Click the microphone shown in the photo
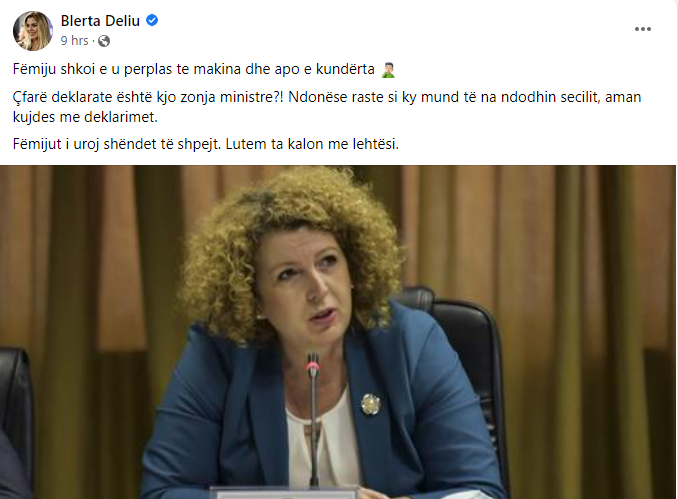The height and width of the screenshot is (499, 678). 313,417
